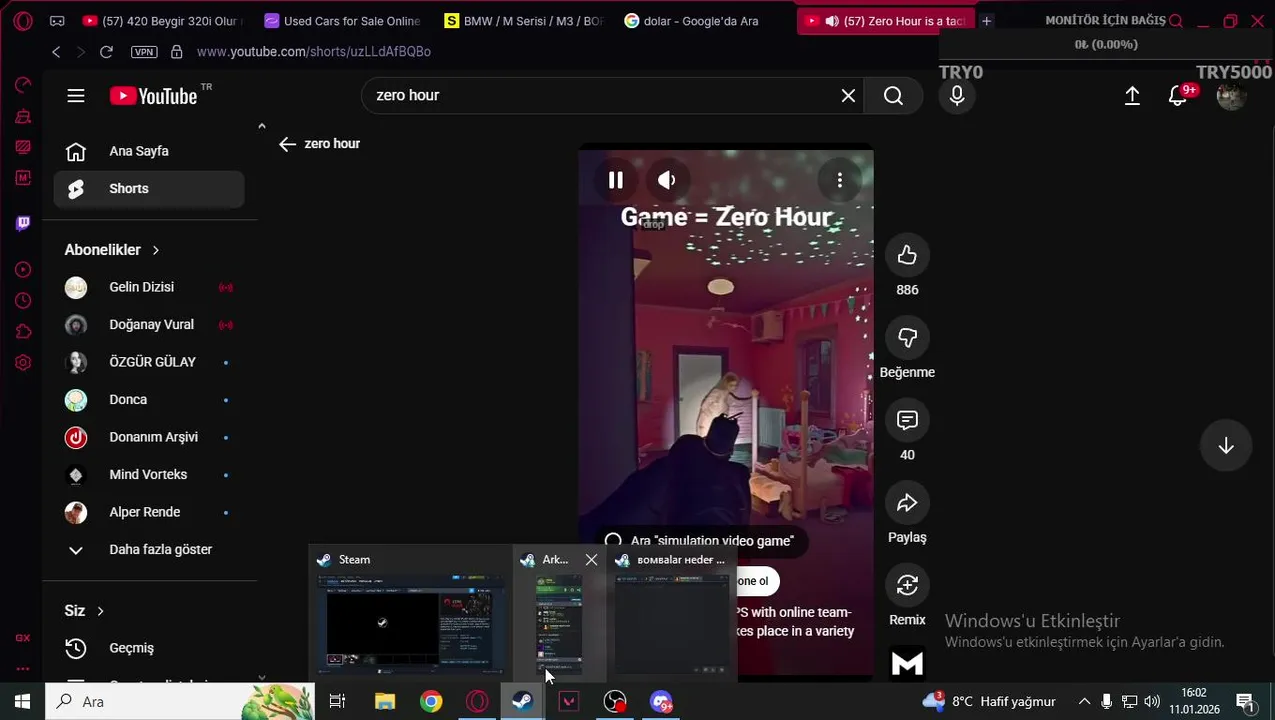The height and width of the screenshot is (720, 1275).
Task: Launch Chrome from the taskbar
Action: [431, 702]
